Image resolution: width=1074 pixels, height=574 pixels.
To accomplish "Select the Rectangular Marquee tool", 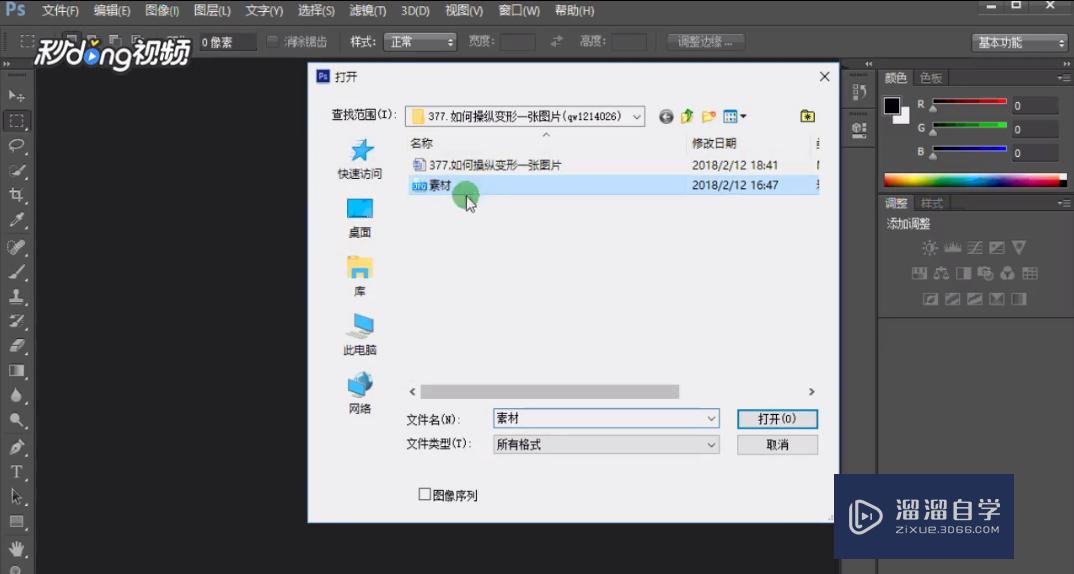I will [16, 121].
